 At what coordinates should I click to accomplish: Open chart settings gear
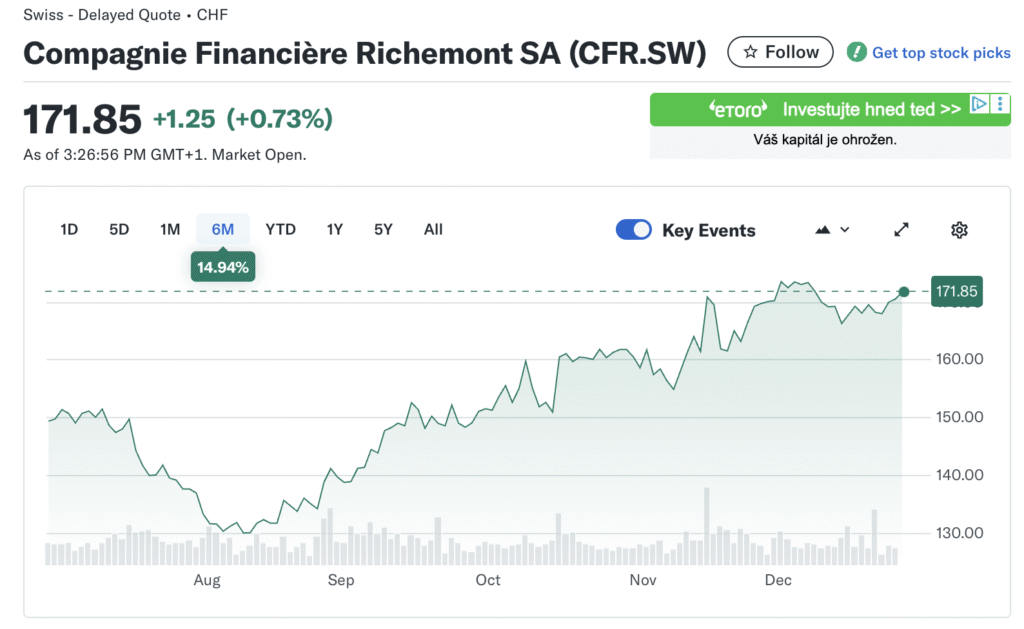(x=959, y=230)
